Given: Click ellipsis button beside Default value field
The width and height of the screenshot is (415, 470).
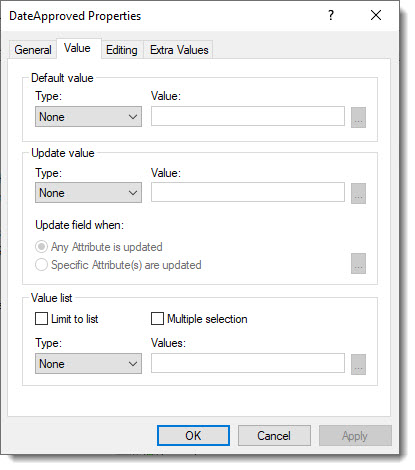Looking at the screenshot, I should pos(358,117).
